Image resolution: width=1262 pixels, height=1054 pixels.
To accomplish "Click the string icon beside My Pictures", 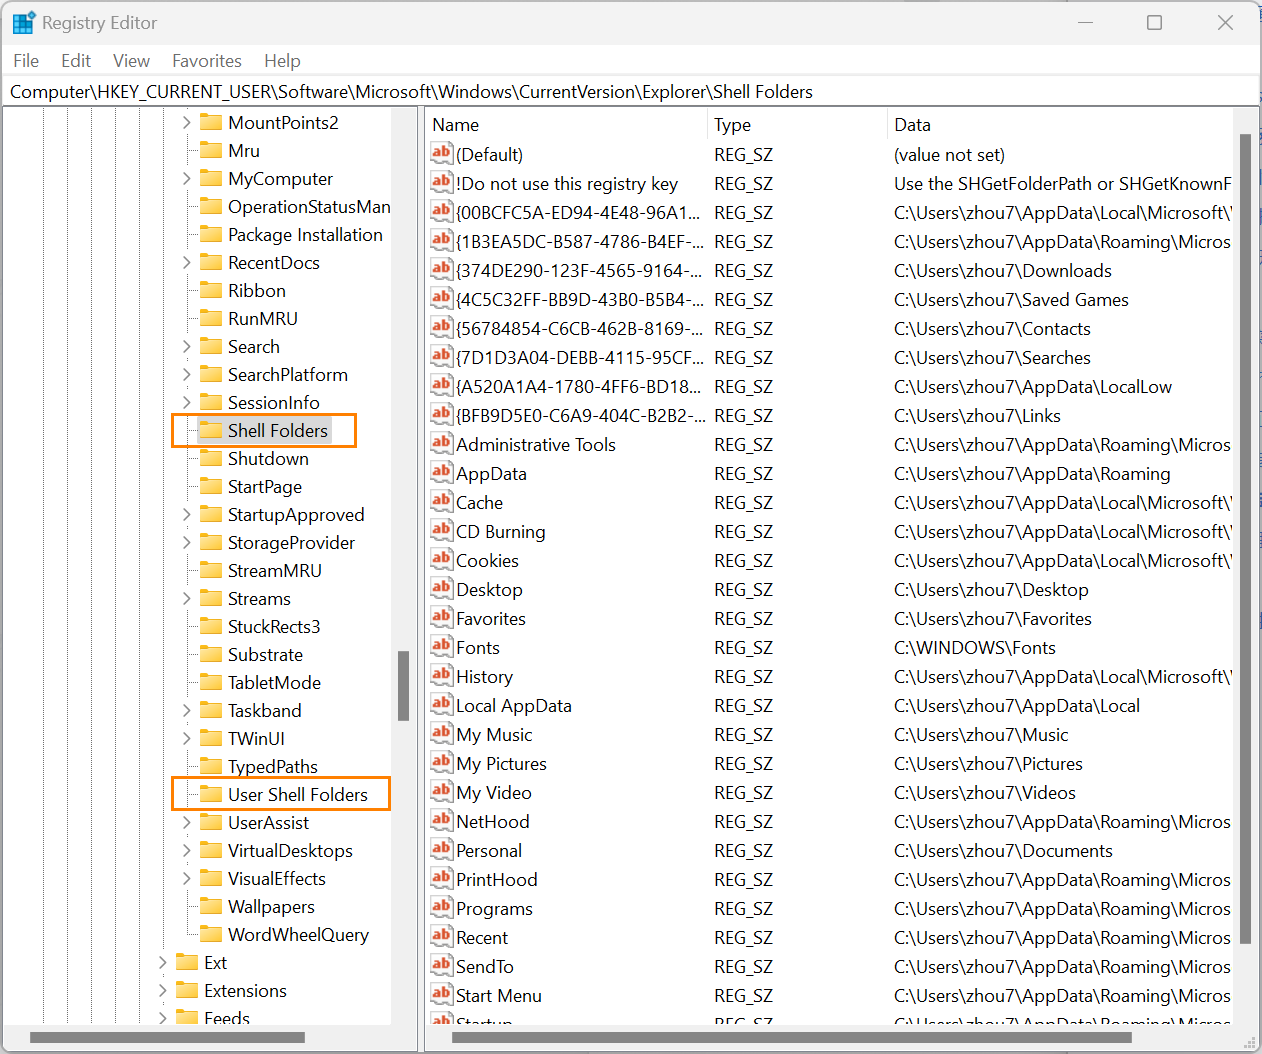I will [x=442, y=762].
